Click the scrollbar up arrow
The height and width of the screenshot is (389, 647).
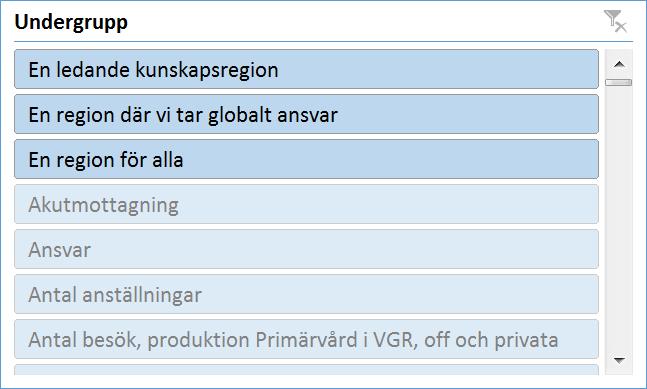619,64
